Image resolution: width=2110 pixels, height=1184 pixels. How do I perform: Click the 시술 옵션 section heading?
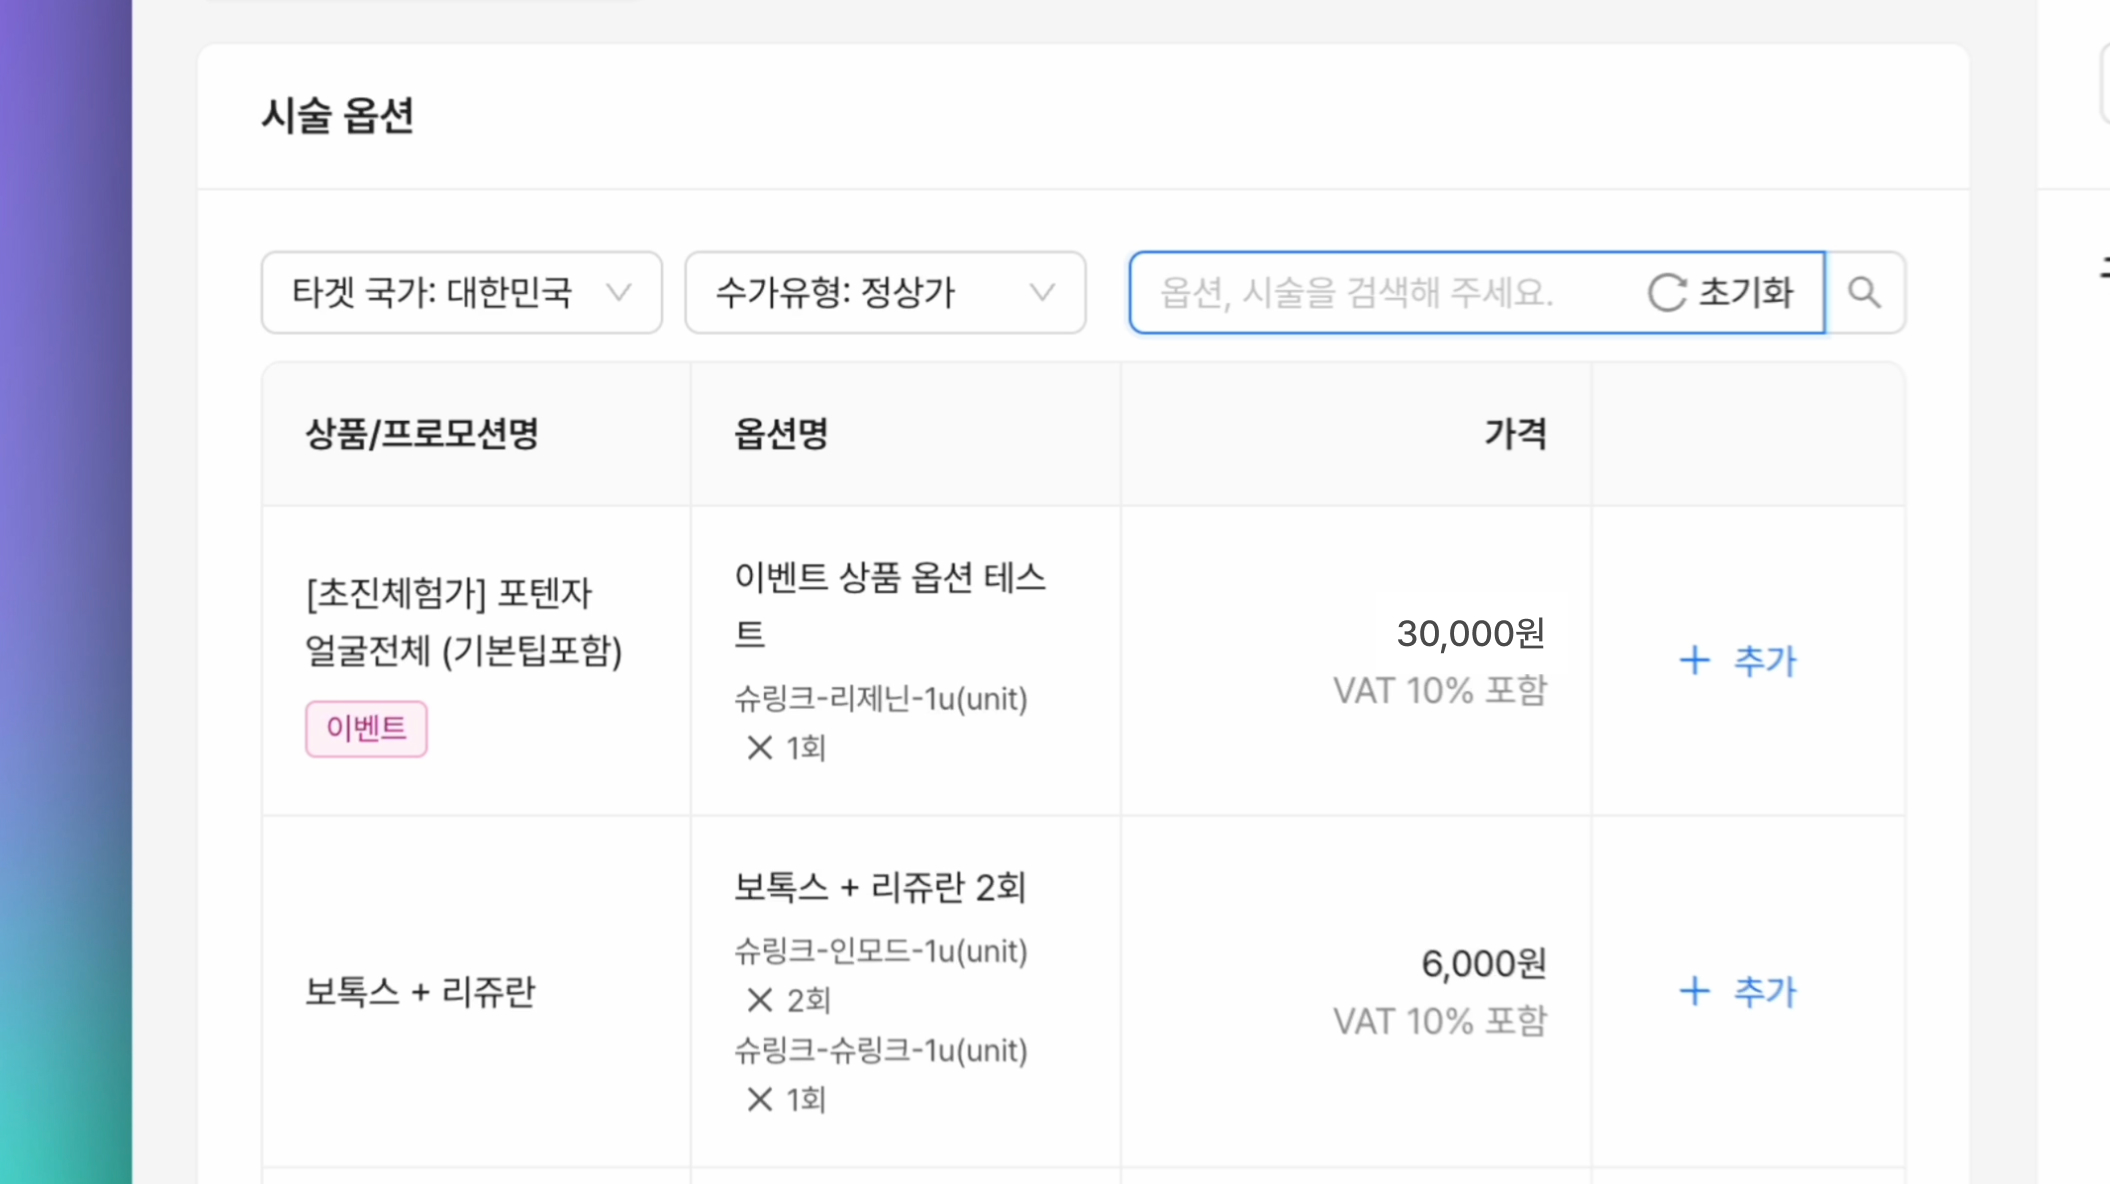pyautogui.click(x=337, y=115)
